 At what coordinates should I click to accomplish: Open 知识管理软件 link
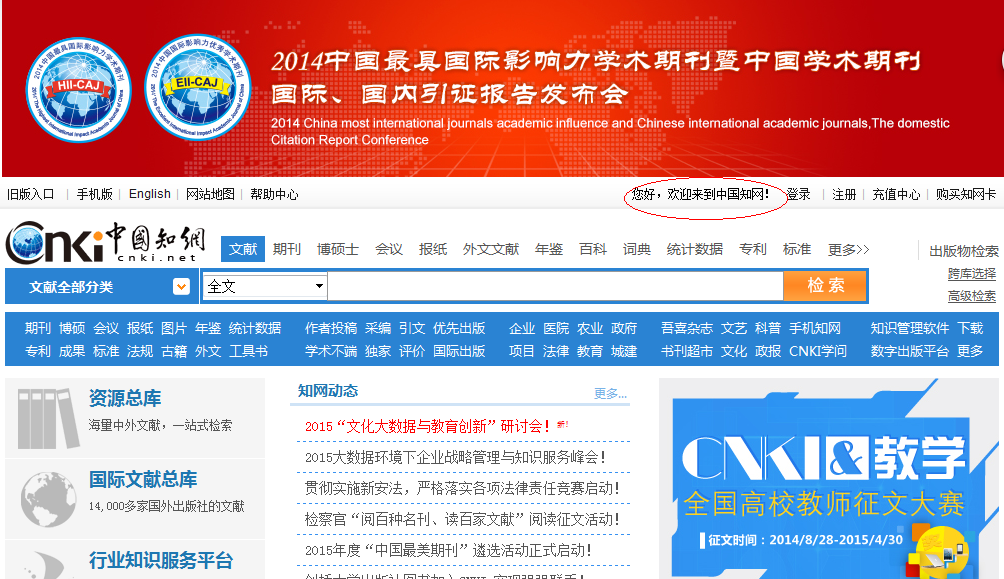910,329
